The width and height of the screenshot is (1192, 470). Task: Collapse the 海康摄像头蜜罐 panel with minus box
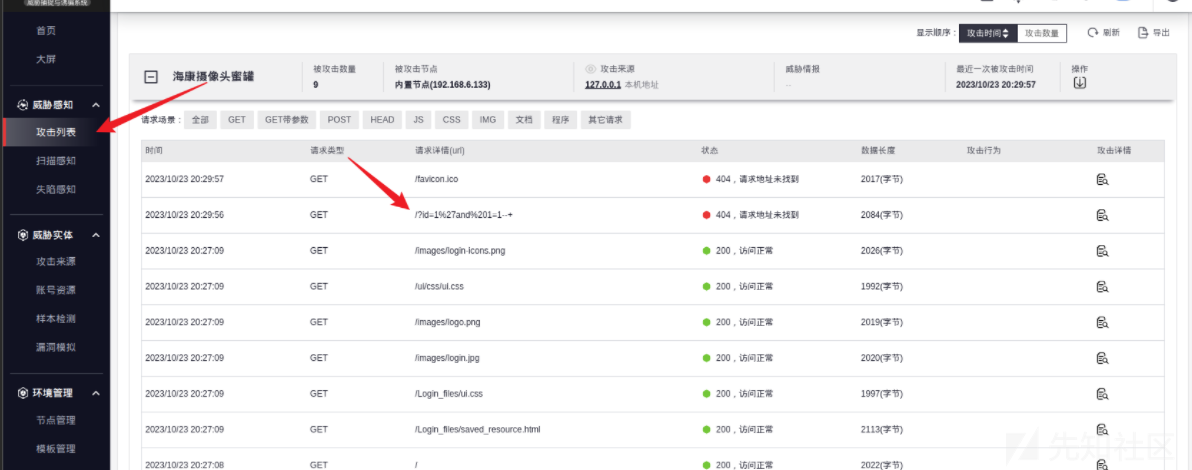click(151, 77)
